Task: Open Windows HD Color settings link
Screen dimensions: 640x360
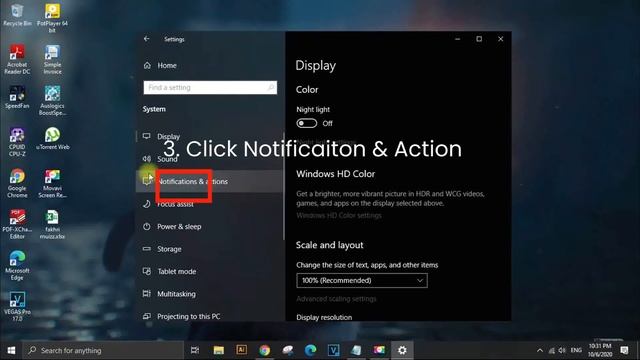Action: coord(339,215)
